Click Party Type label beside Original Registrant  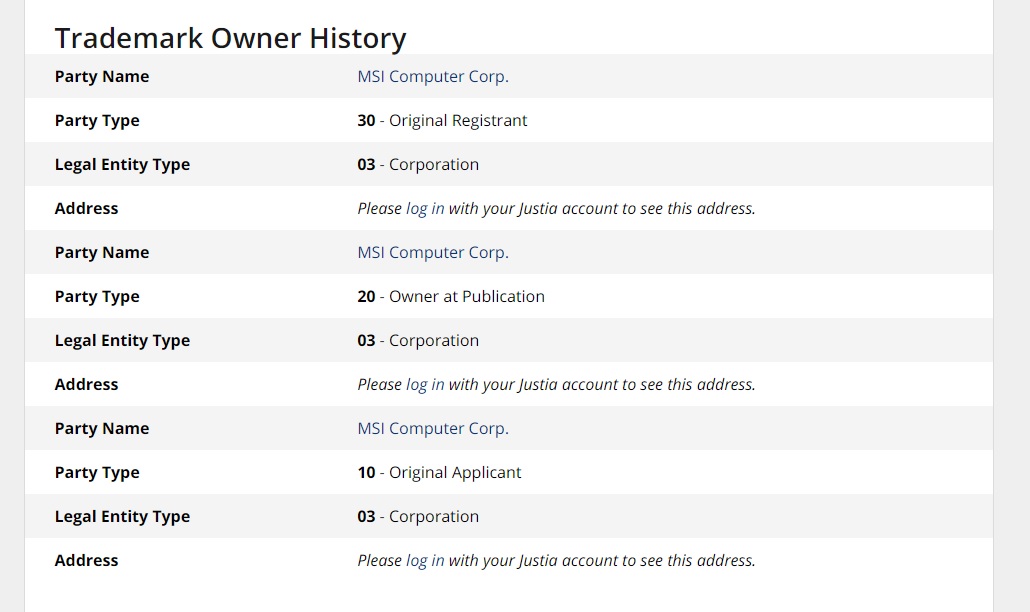pos(97,121)
